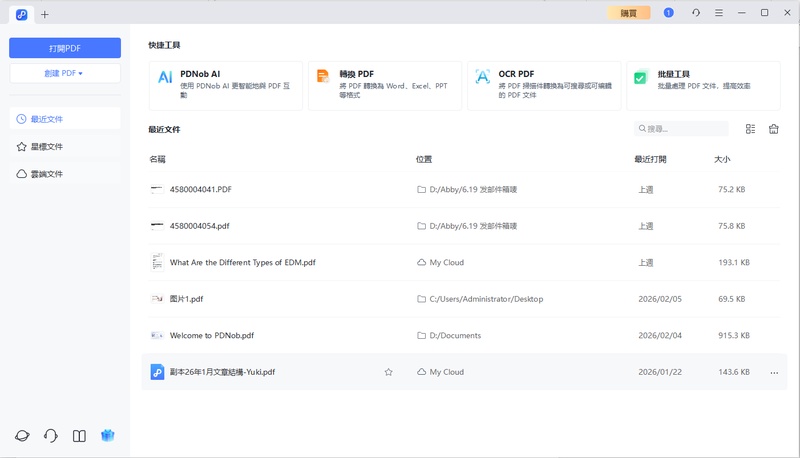This screenshot has width=800, height=458.
Task: Open What Are the Different Types of EDM.pdf
Action: [x=242, y=263]
